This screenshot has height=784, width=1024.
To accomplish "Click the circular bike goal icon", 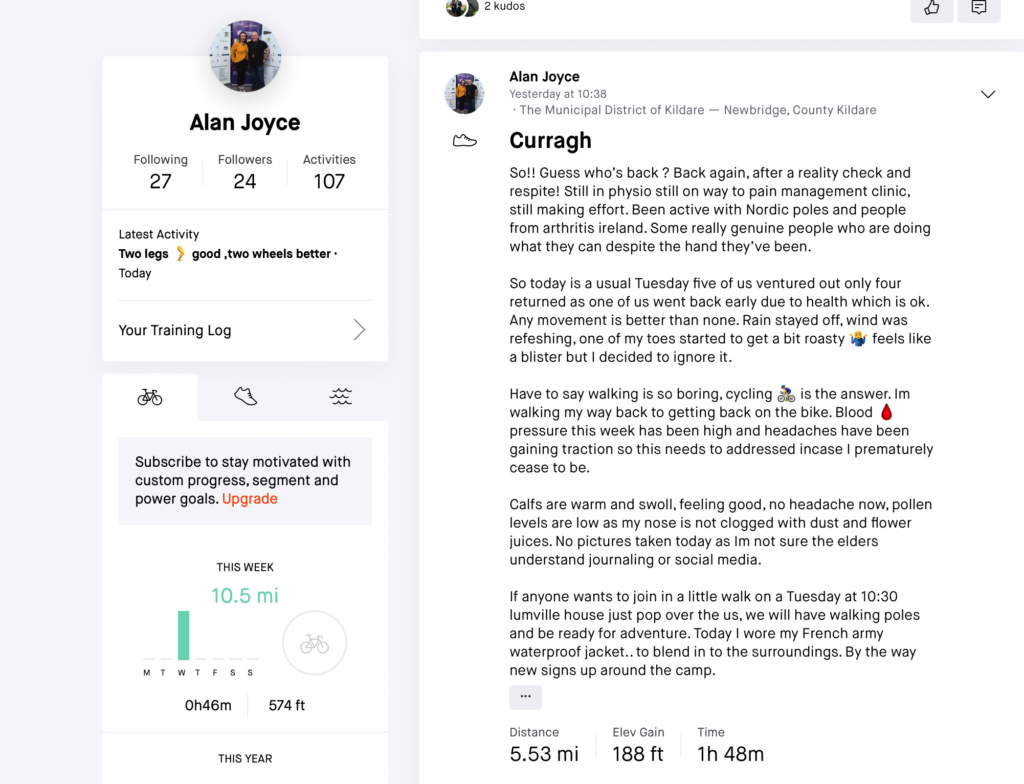I will (x=314, y=643).
